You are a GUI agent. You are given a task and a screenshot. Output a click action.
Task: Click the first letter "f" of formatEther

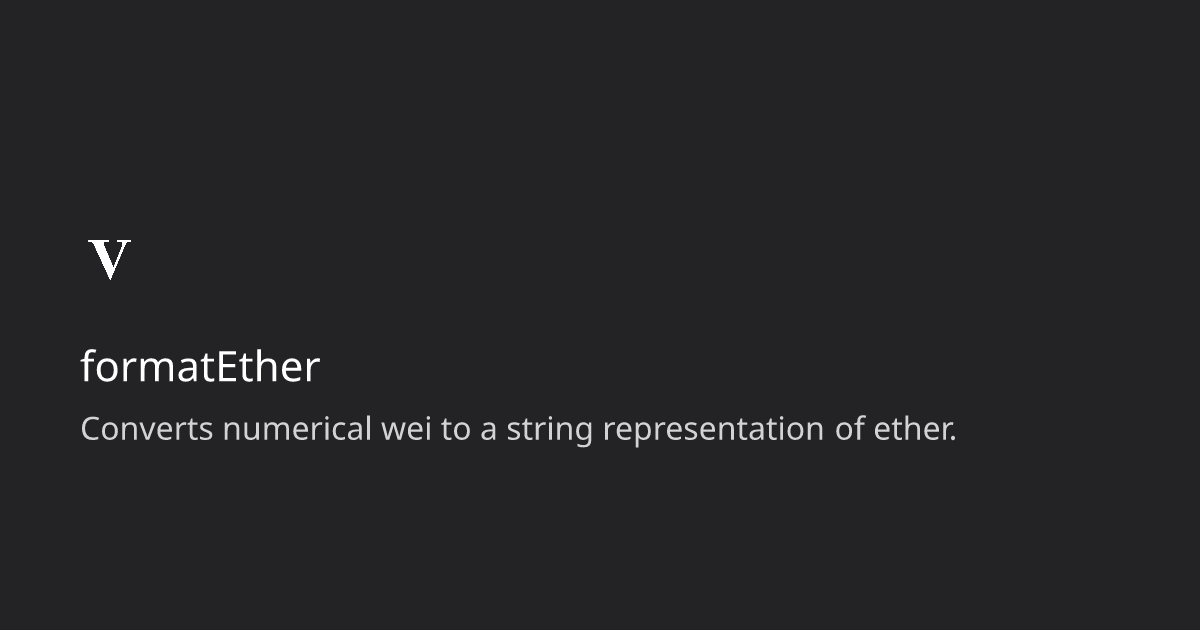coord(87,366)
